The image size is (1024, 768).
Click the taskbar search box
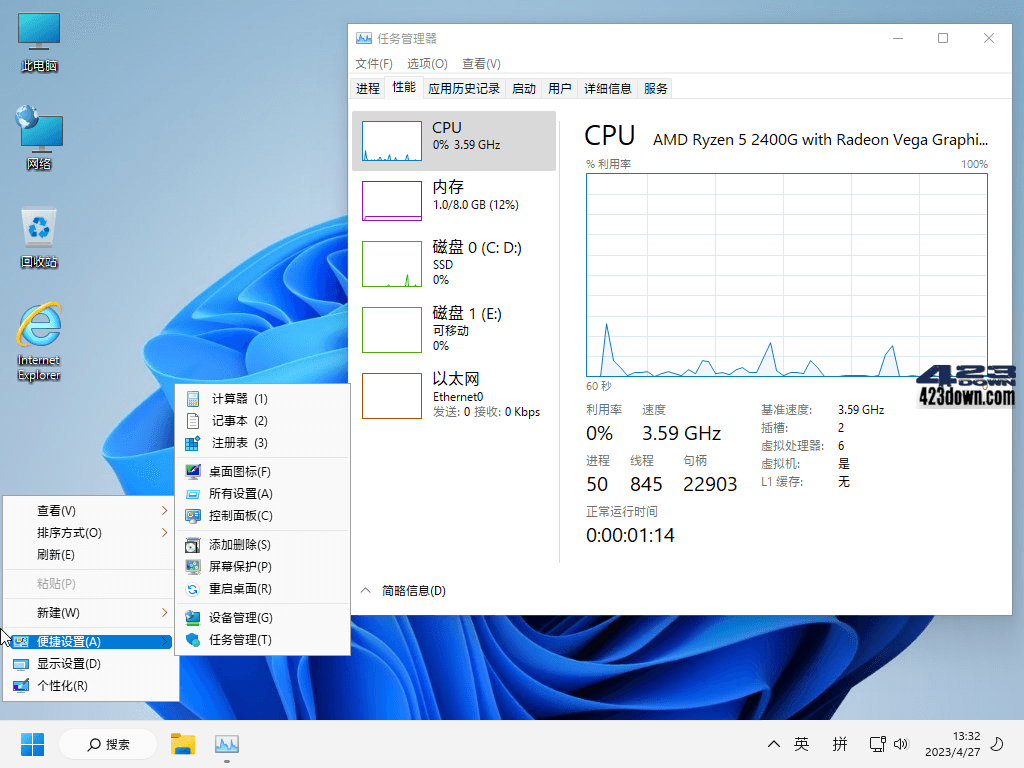(107, 744)
